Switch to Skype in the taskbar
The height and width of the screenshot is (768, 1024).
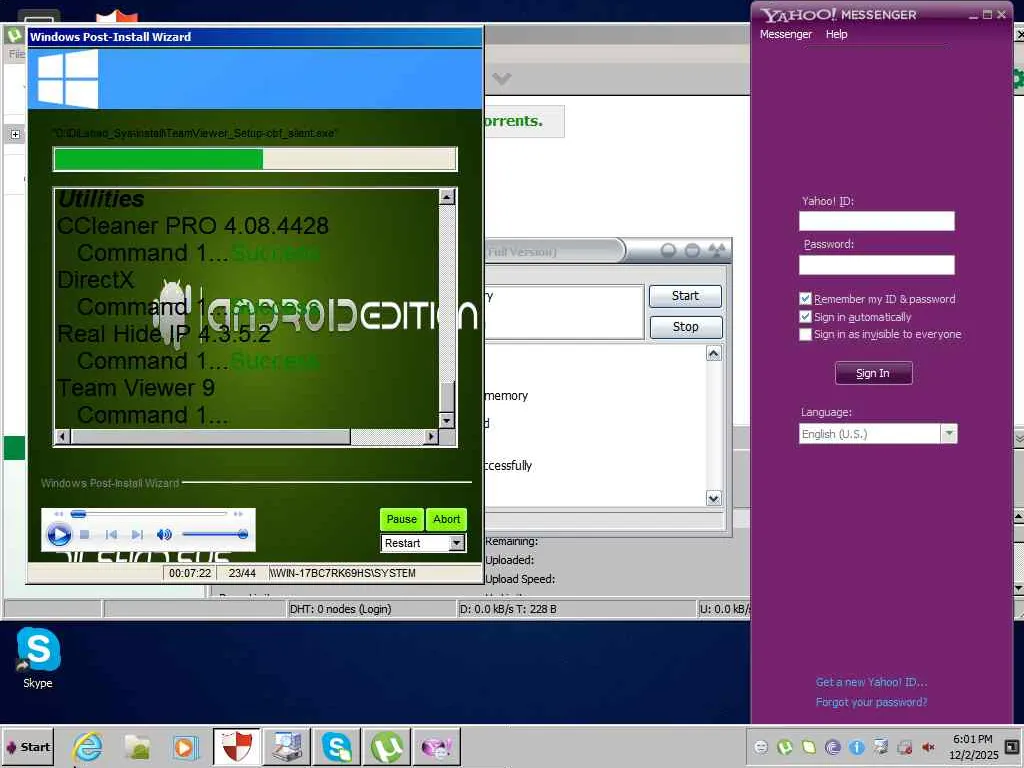point(337,747)
